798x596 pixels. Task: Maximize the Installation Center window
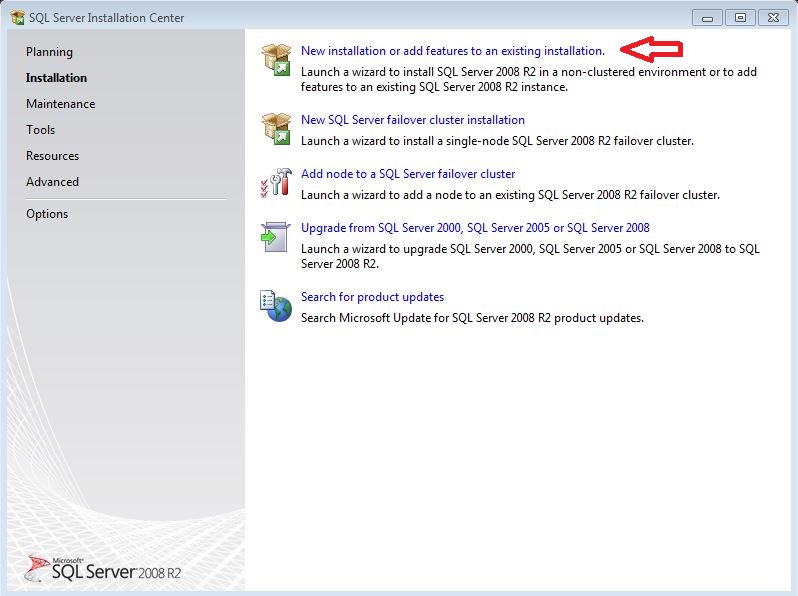[x=740, y=18]
